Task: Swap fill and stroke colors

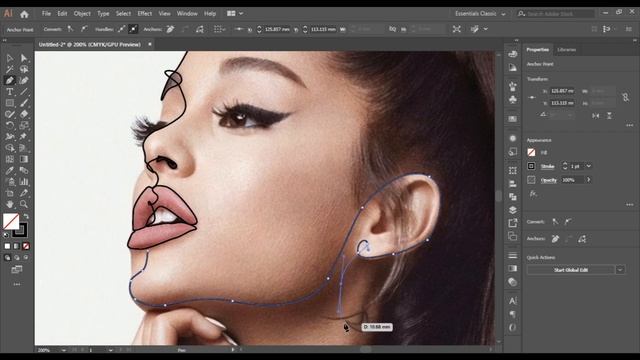Action: 26,216
